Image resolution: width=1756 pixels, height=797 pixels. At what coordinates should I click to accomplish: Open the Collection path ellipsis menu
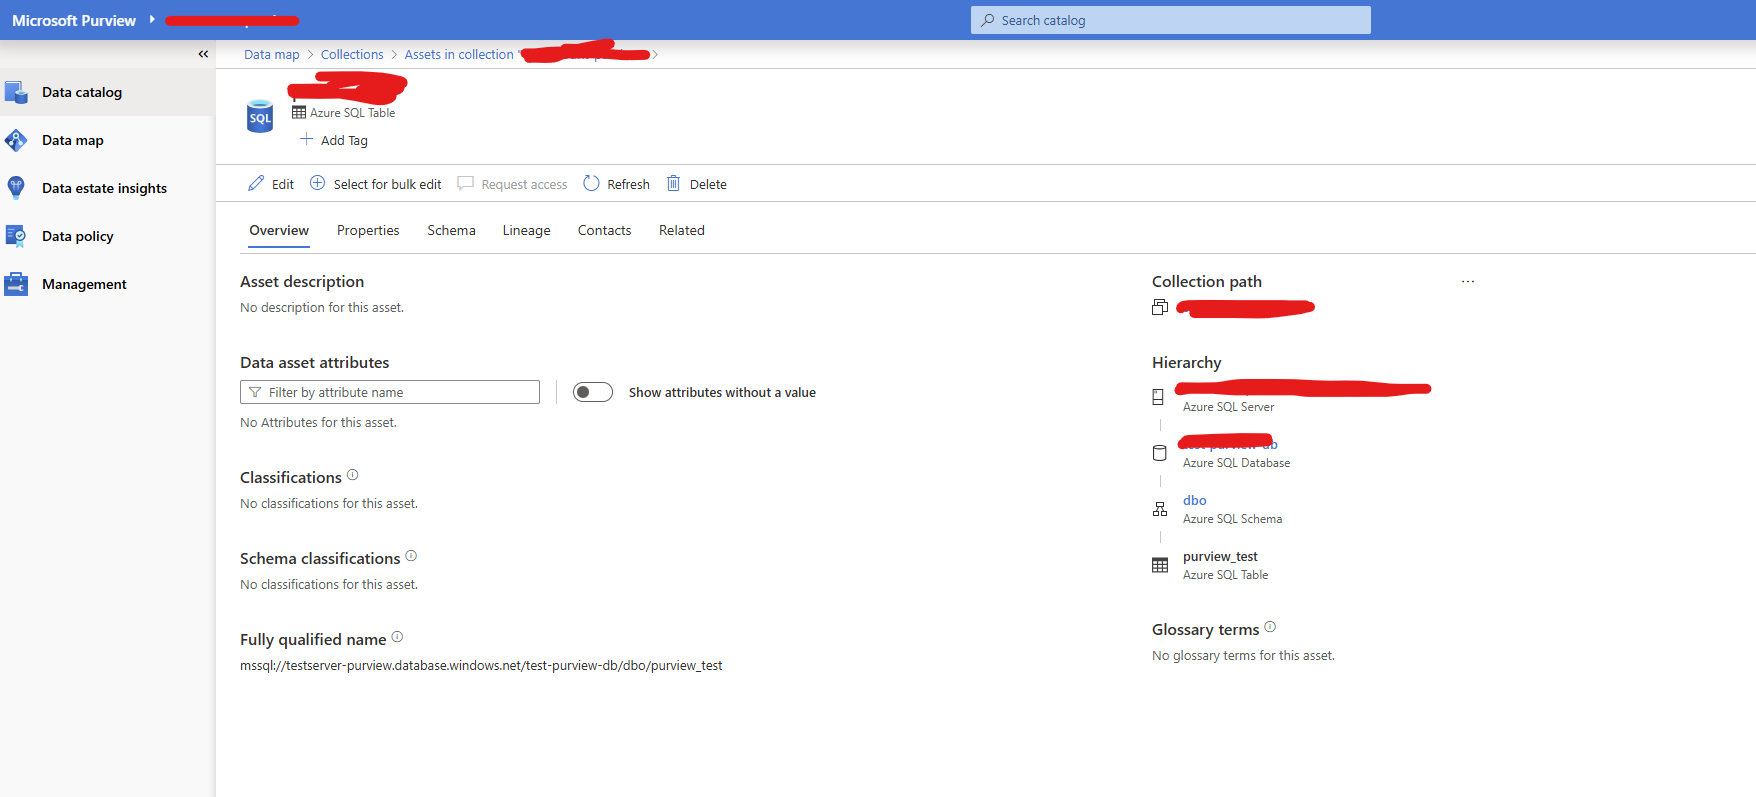pyautogui.click(x=1468, y=282)
